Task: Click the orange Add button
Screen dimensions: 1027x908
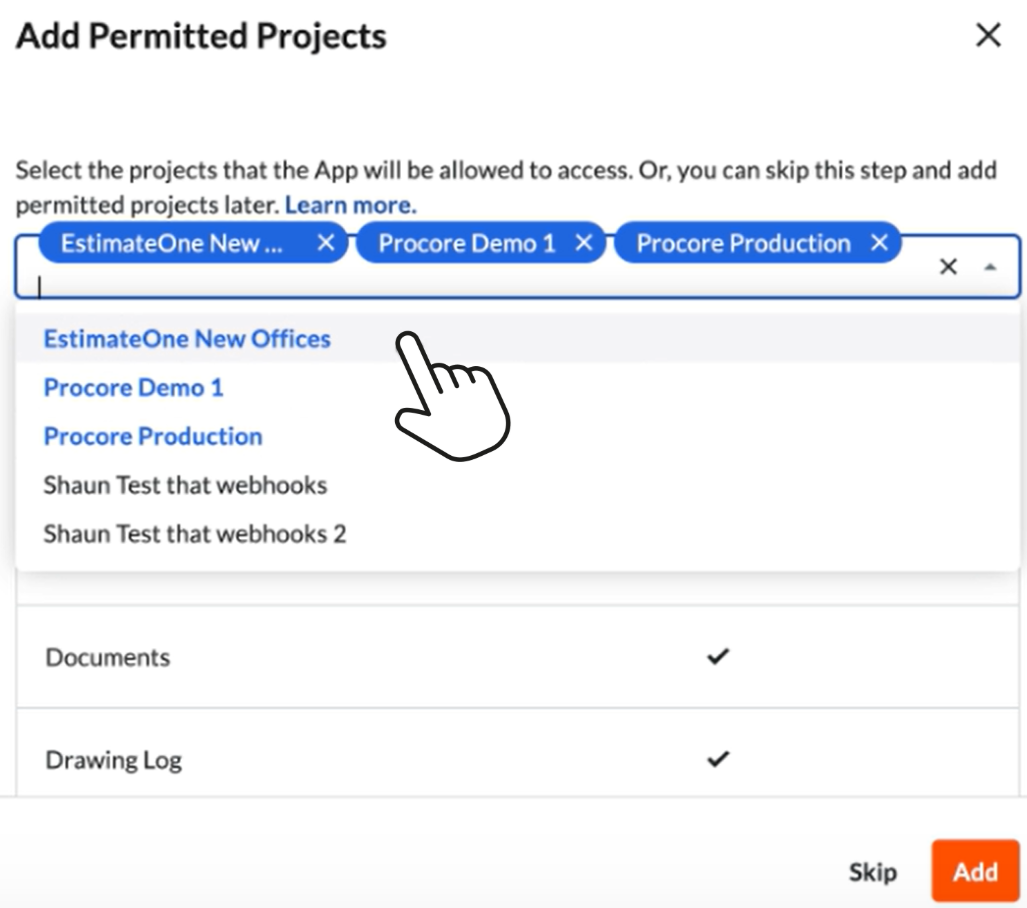Action: pos(975,871)
